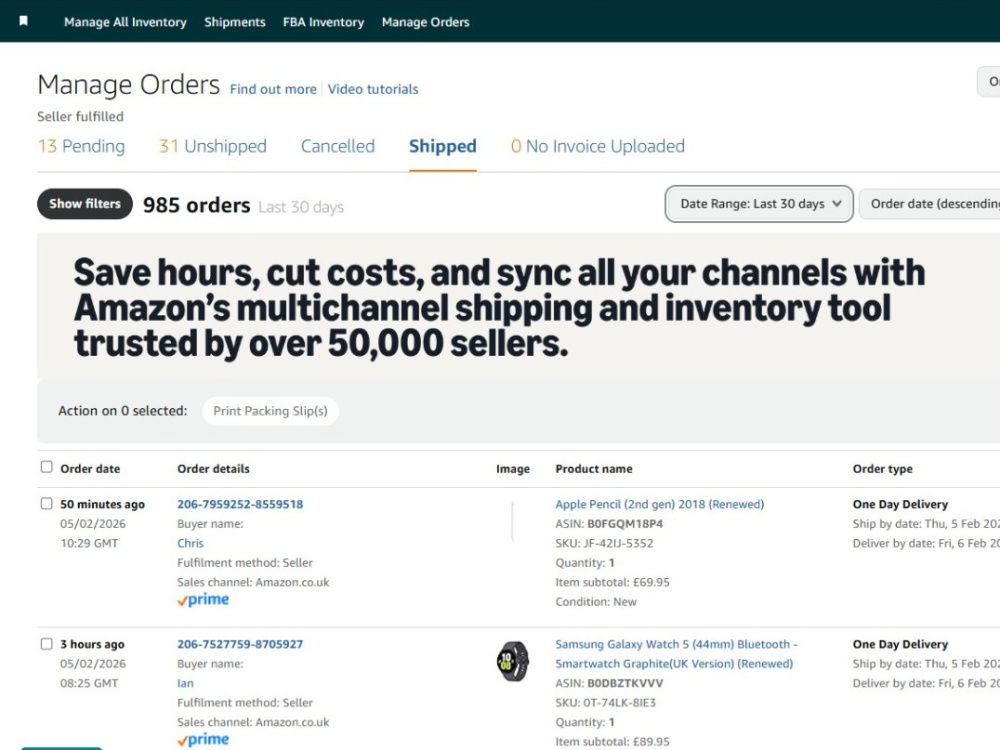Screen dimensions: 1000x750
Task: Click the Show filters button
Action: (85, 203)
